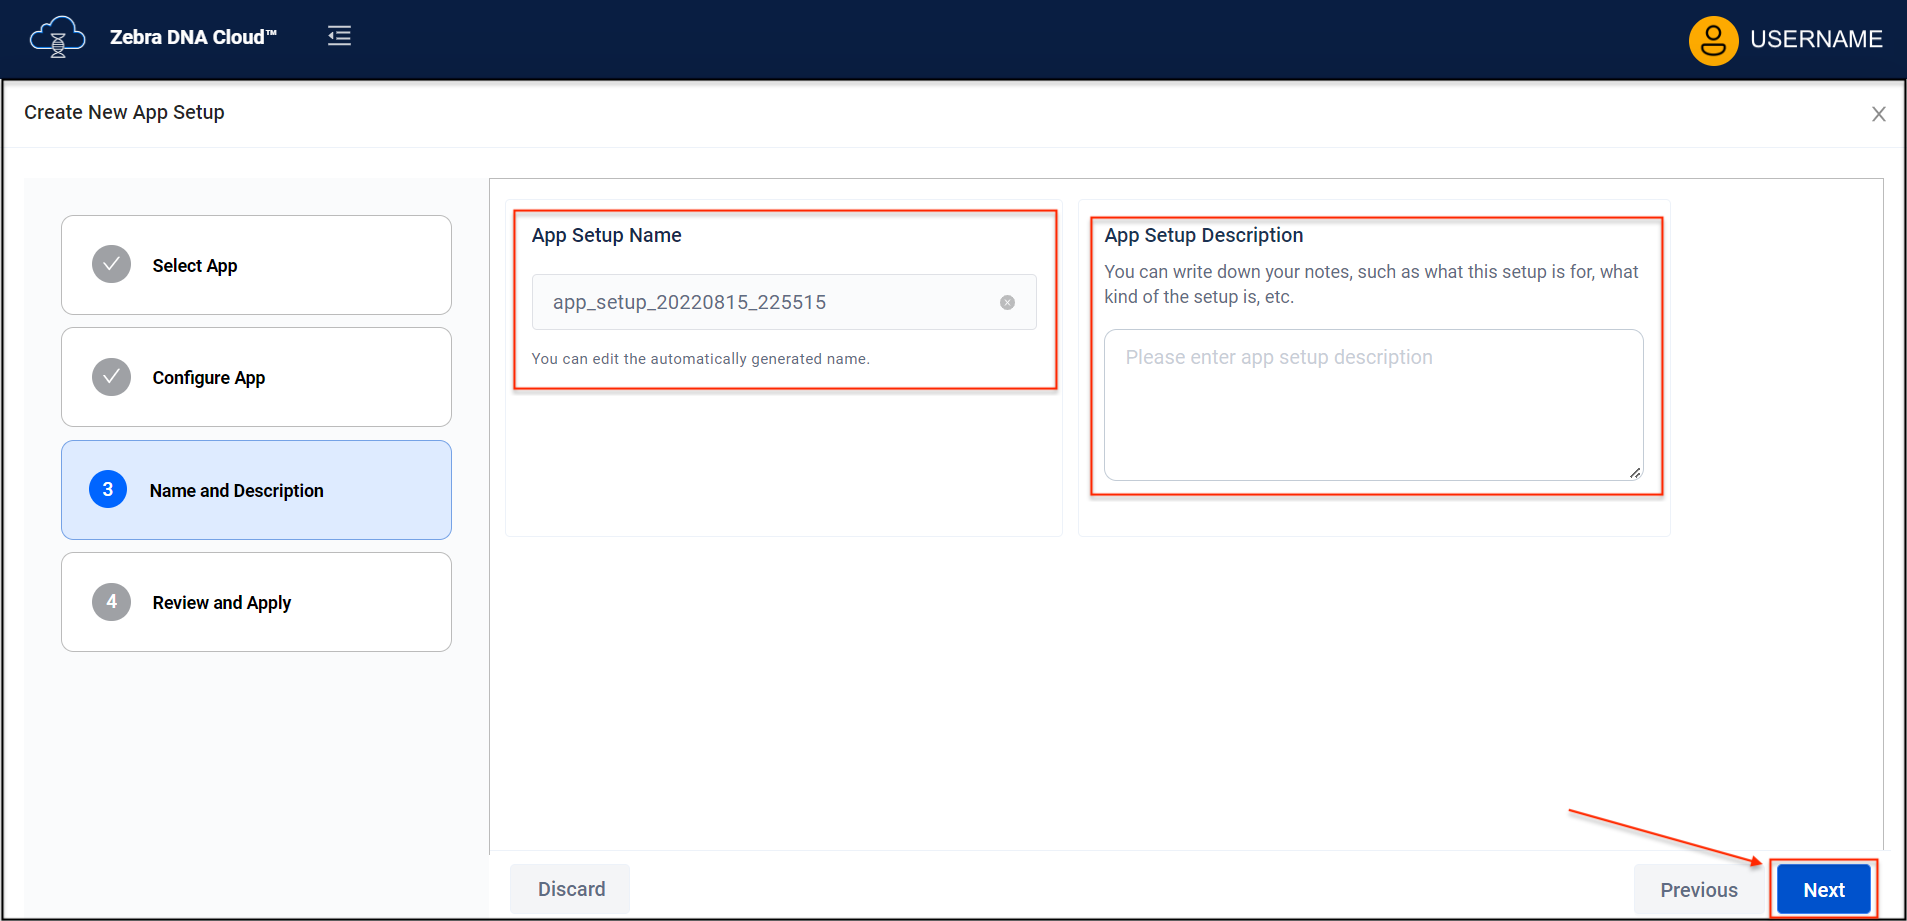Select the Name and Description step
1907x921 pixels.
pos(236,491)
